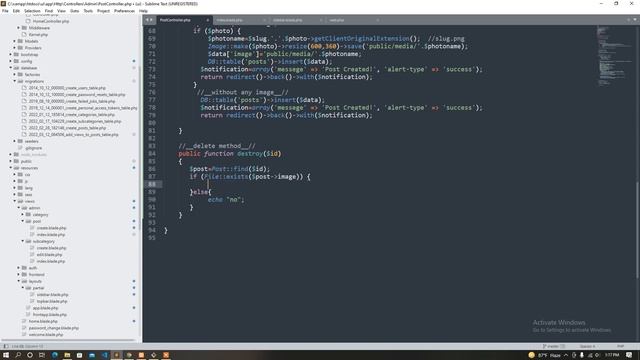Open Microsoft Edge from the taskbar
640x360 pixels.
click(55, 355)
